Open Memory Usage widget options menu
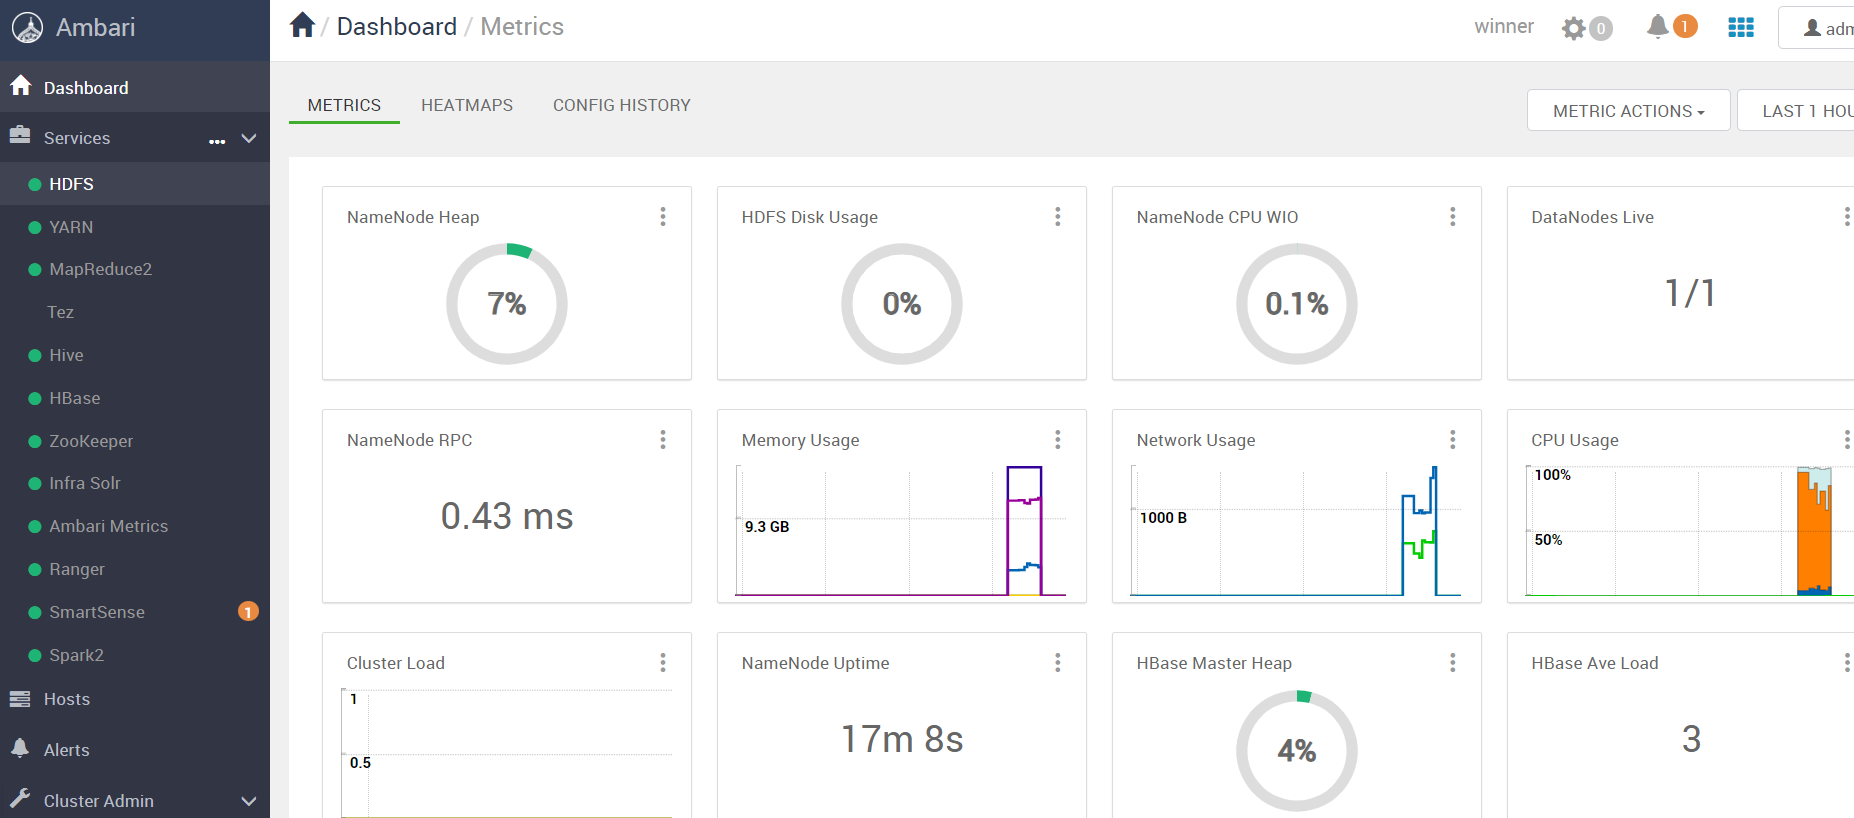The width and height of the screenshot is (1854, 818). coord(1058,440)
